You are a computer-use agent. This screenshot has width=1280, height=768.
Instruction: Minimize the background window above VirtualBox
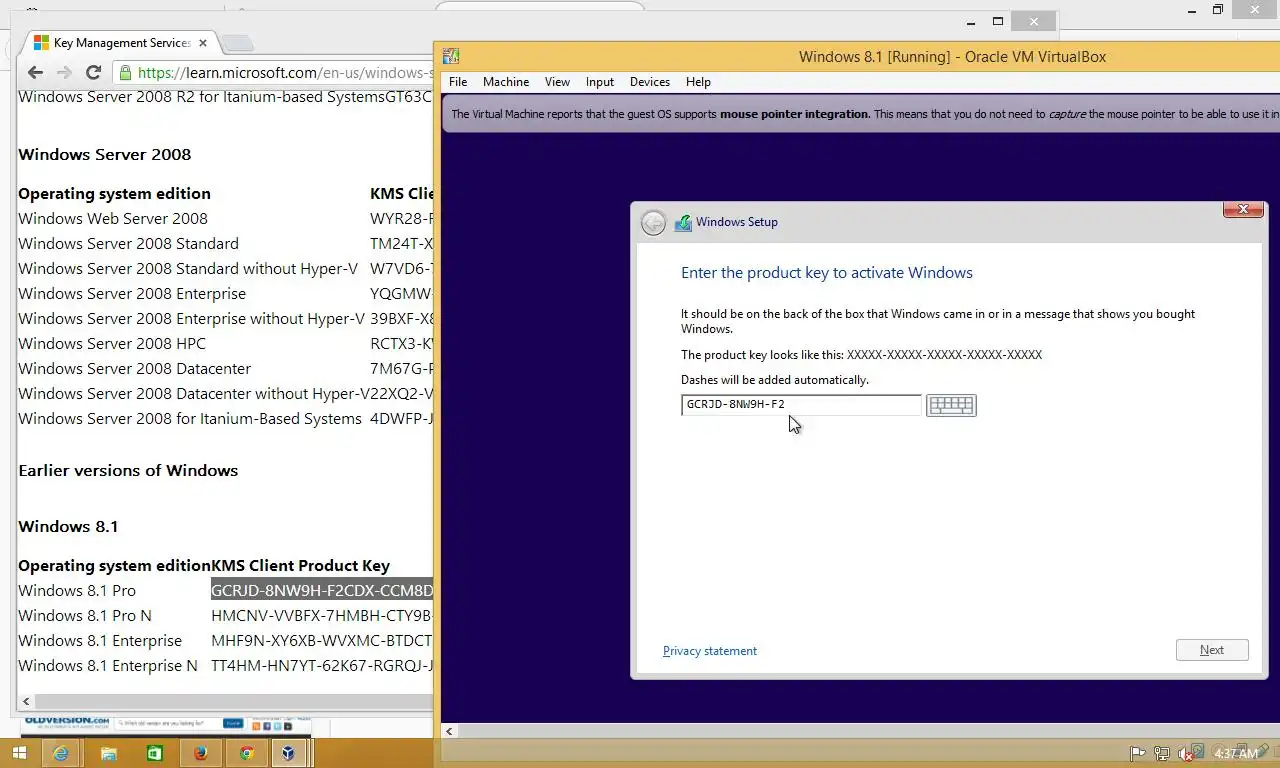coord(971,21)
